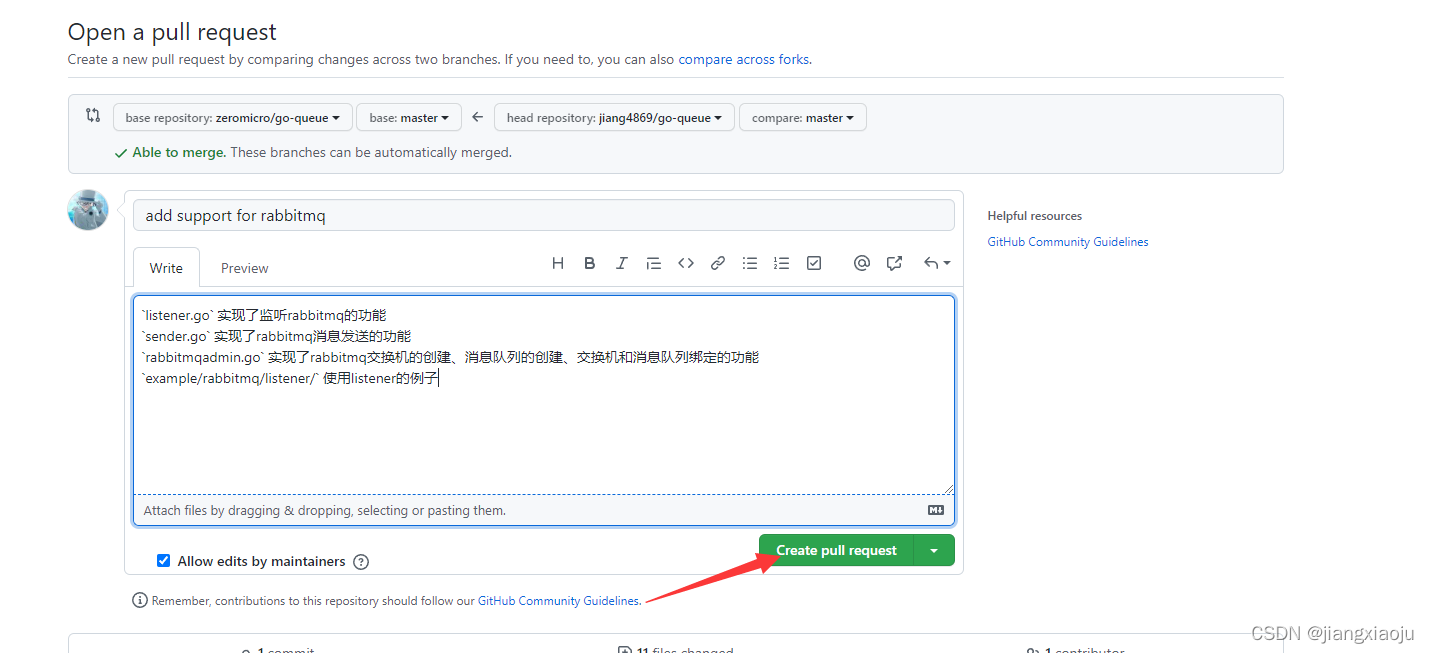Click the pull request title field
The image size is (1429, 653).
click(544, 215)
